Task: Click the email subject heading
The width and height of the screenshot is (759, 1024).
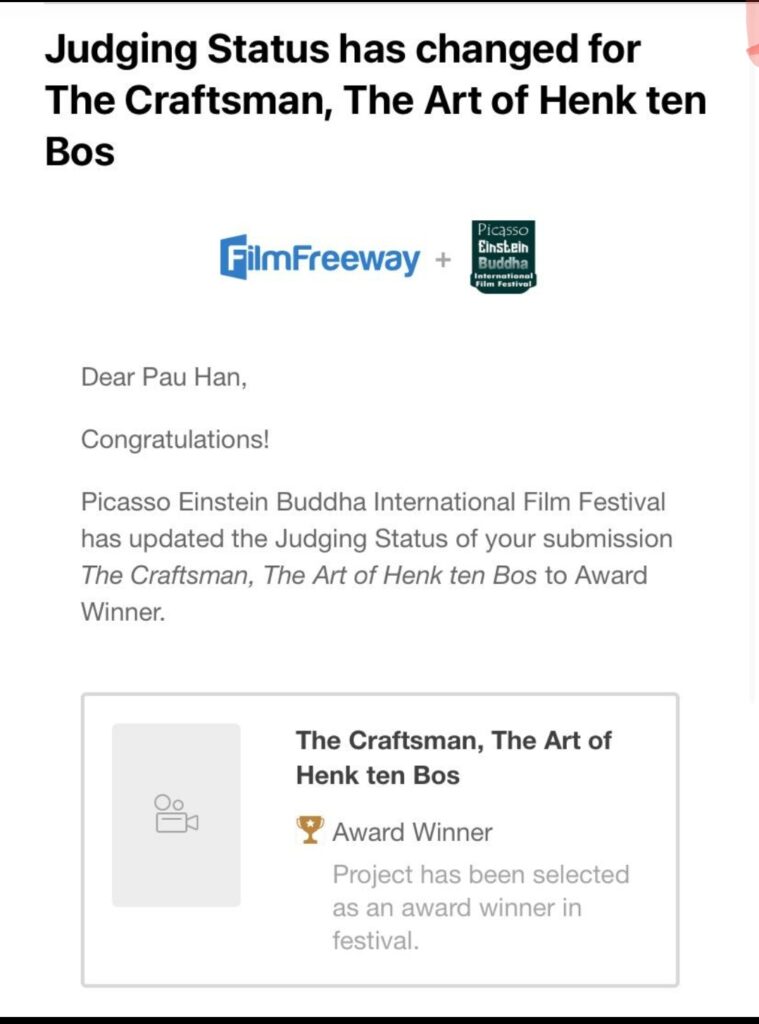Action: 375,100
